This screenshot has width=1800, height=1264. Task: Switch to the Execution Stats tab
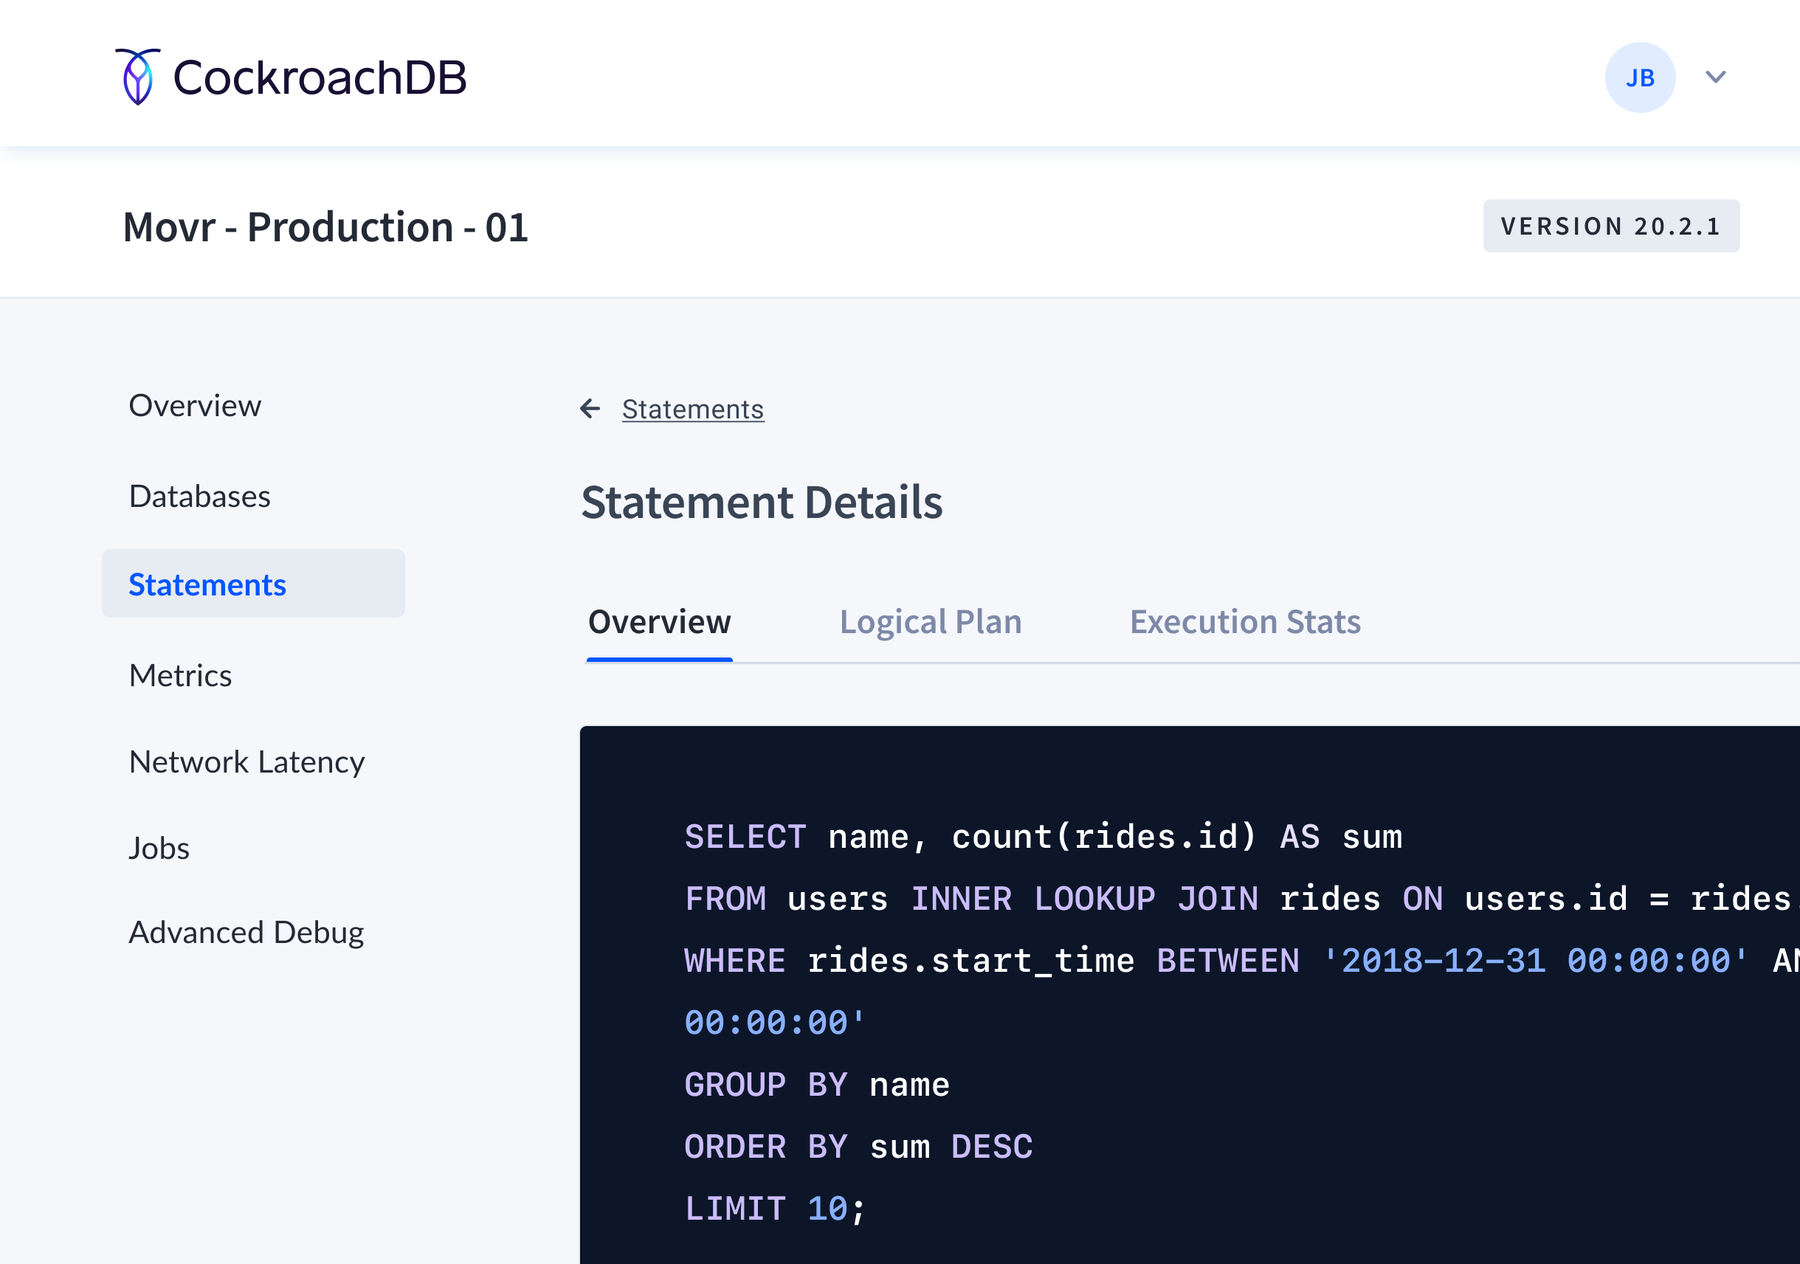pos(1245,622)
